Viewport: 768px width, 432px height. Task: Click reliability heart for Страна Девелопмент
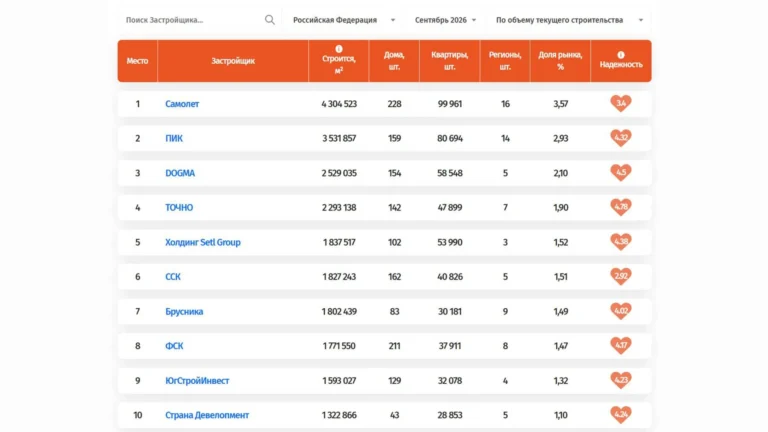point(621,415)
